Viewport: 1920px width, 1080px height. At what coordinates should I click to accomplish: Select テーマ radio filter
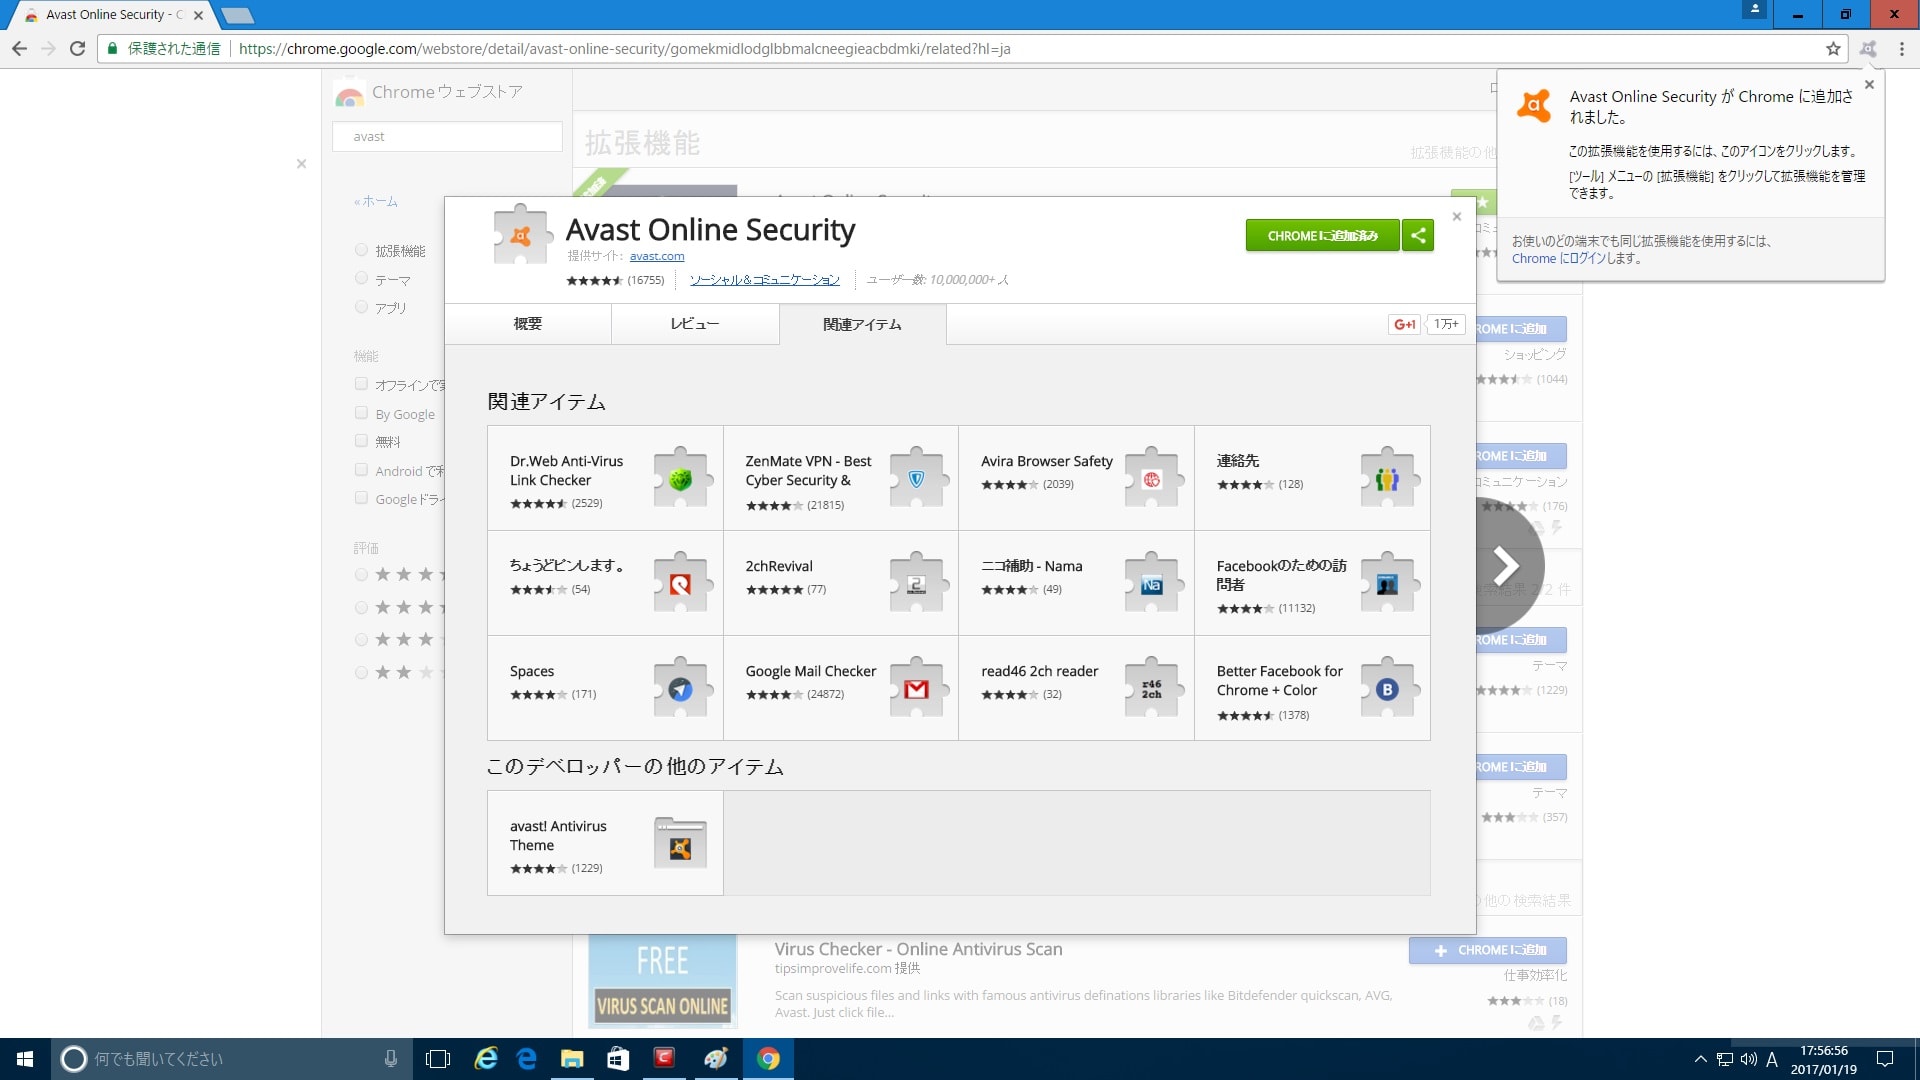(362, 279)
